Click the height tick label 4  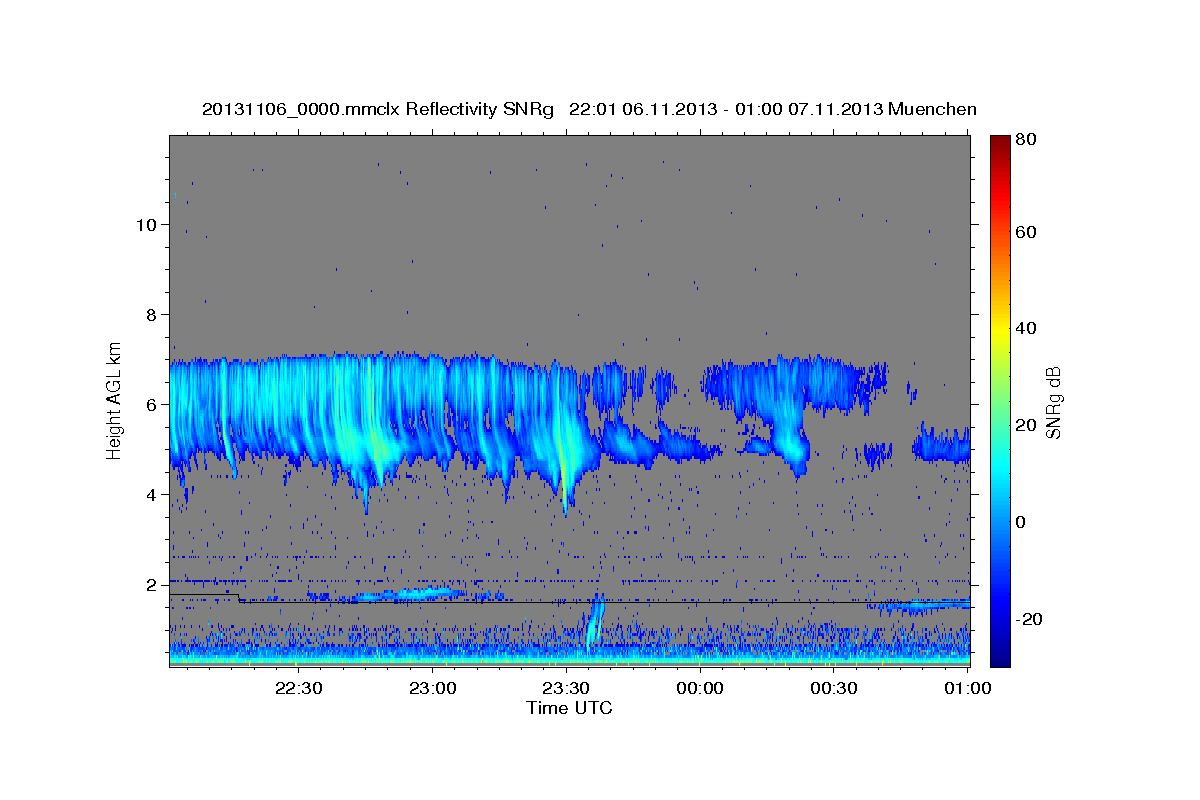coord(153,494)
